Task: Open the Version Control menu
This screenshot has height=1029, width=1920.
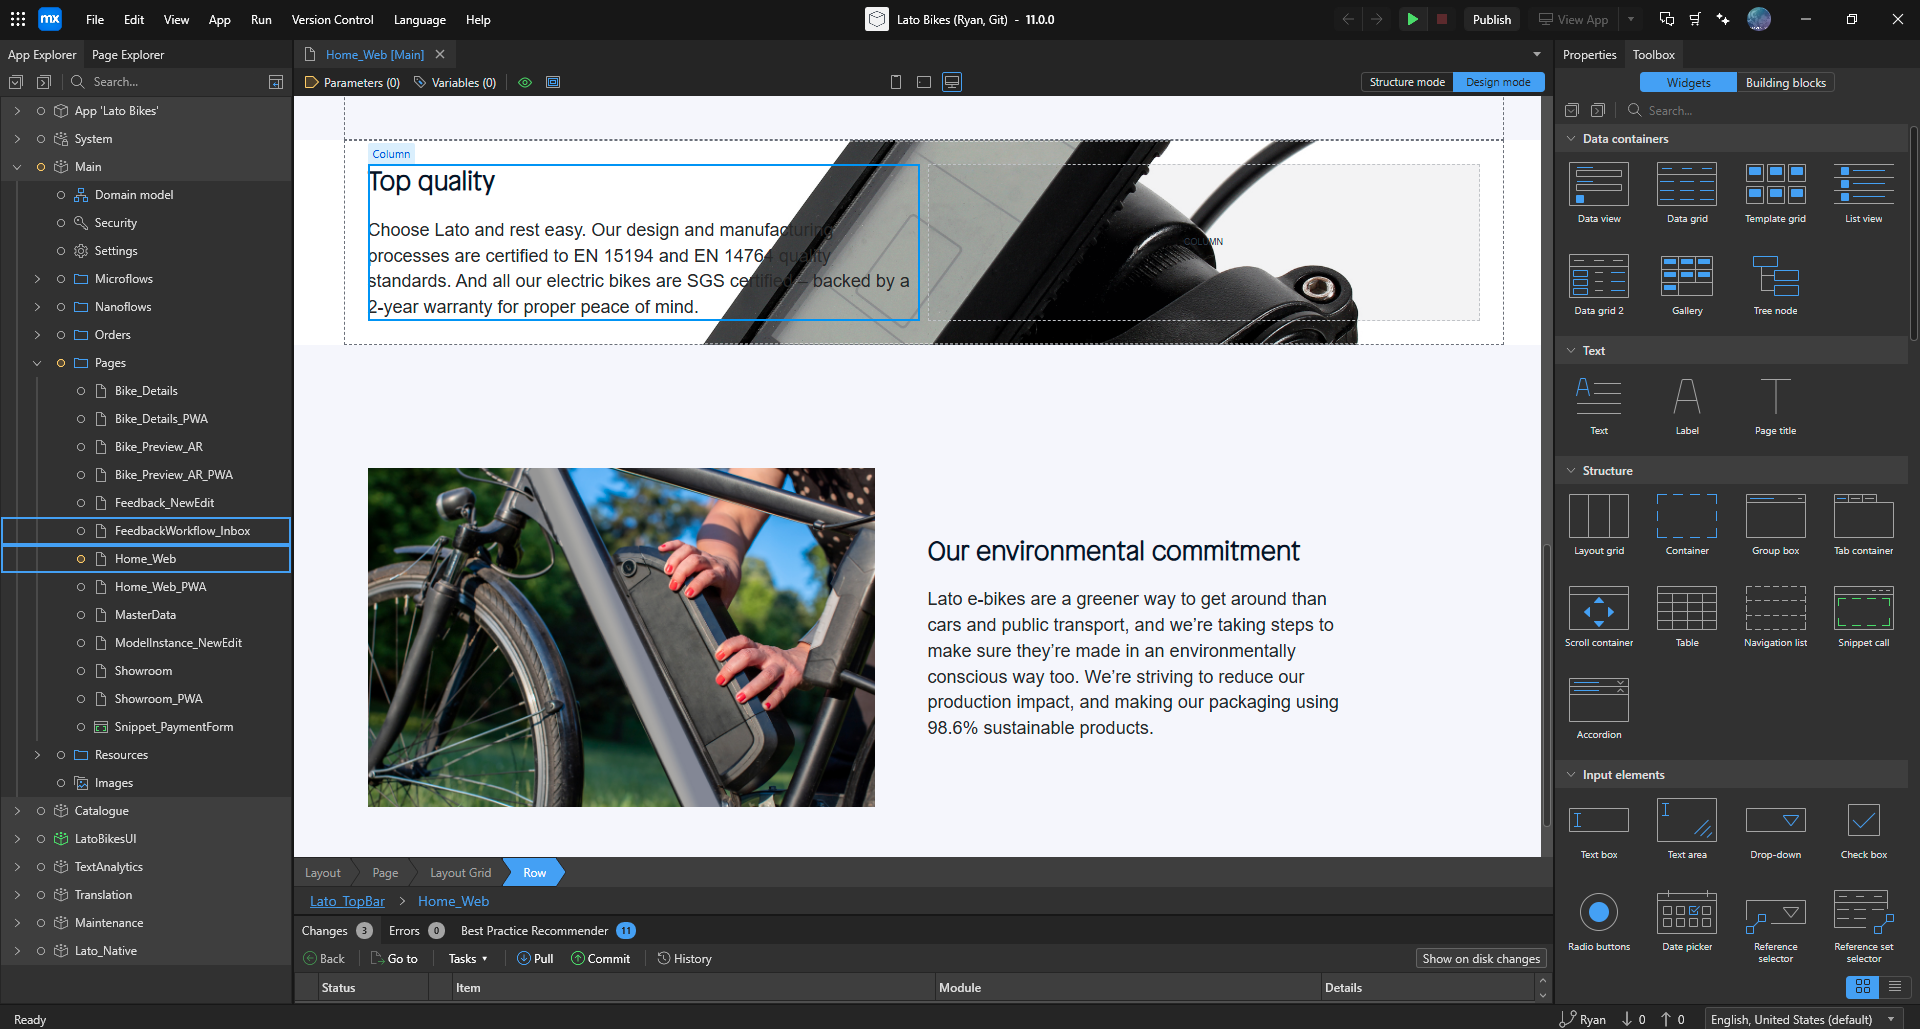Action: click(332, 20)
